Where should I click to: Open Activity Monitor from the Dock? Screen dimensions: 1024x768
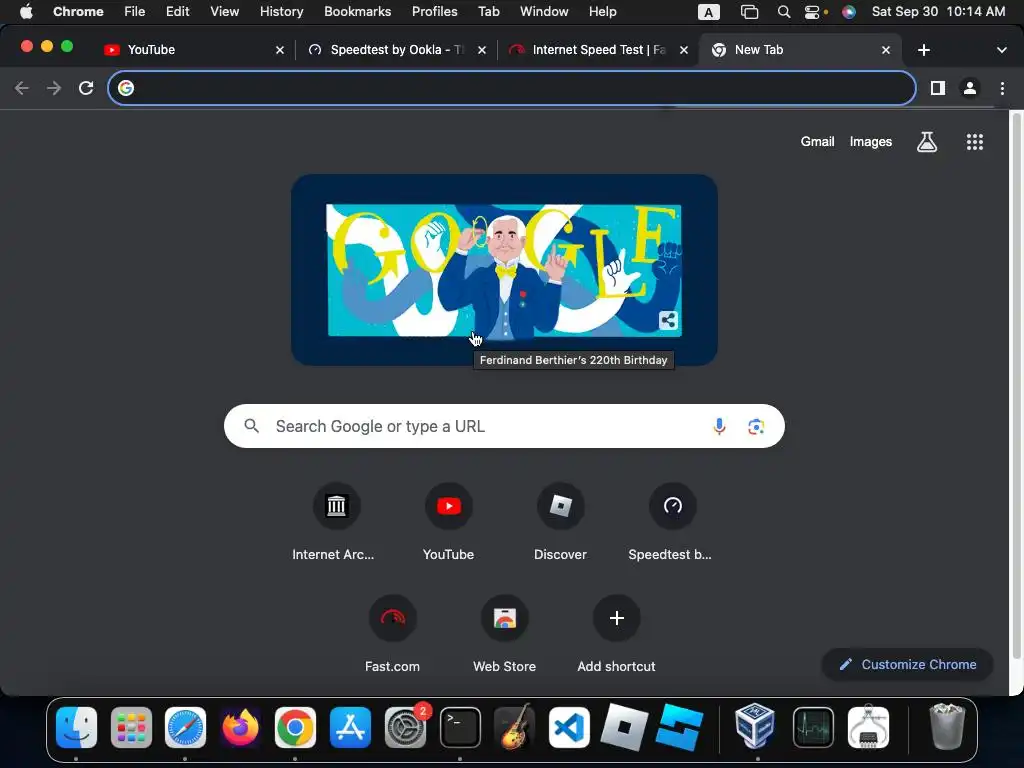pyautogui.click(x=812, y=728)
